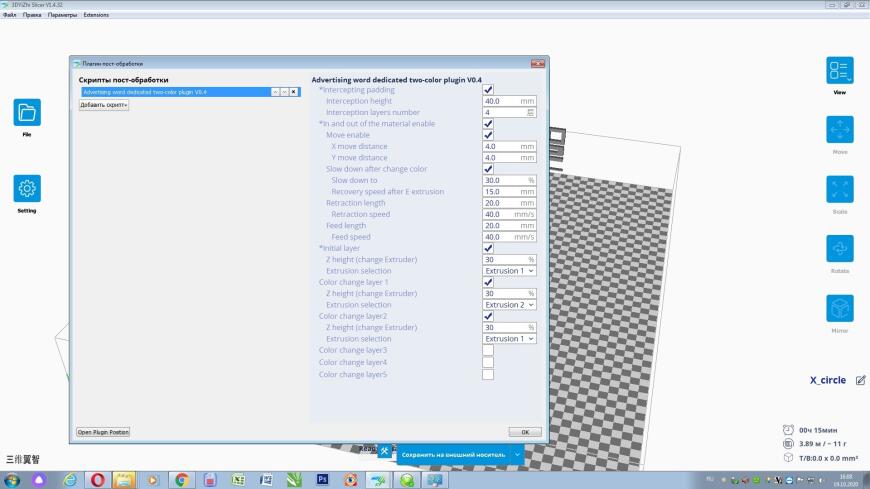Click the Slow down to percentage field
The width and height of the screenshot is (870, 489).
pyautogui.click(x=509, y=180)
